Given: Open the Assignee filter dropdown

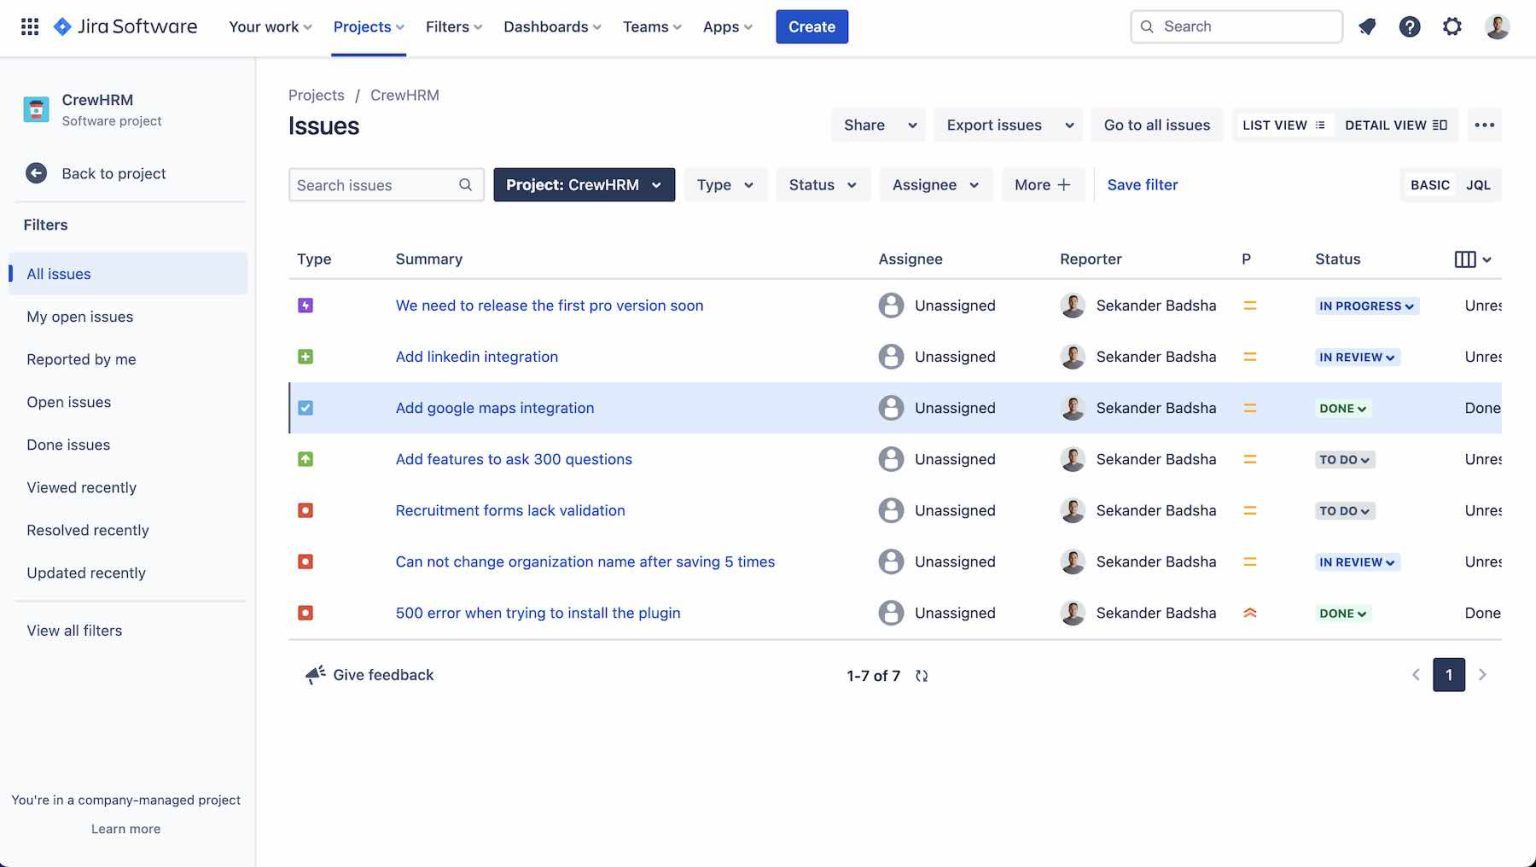Looking at the screenshot, I should (934, 184).
